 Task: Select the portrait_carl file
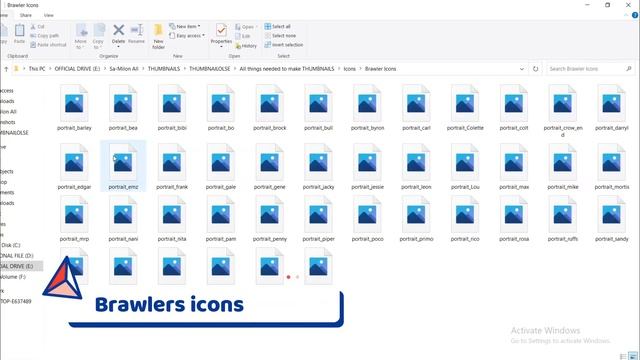tap(416, 108)
